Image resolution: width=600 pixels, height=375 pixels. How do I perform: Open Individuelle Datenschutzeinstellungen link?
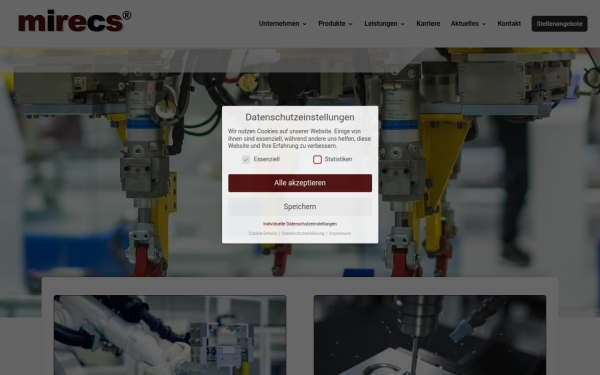point(300,224)
